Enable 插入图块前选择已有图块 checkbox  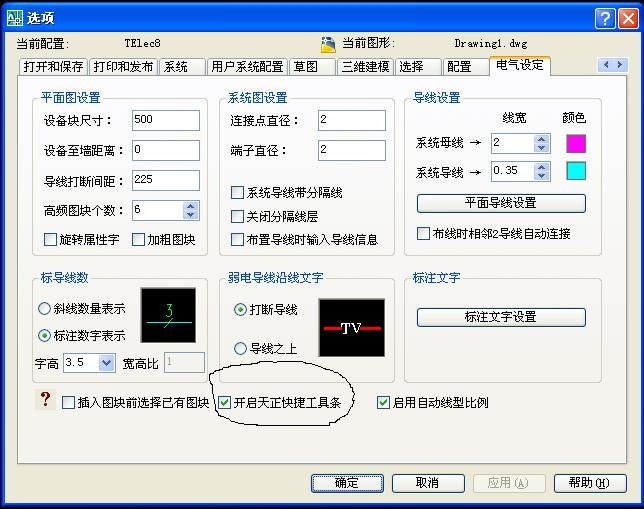pyautogui.click(x=68, y=402)
